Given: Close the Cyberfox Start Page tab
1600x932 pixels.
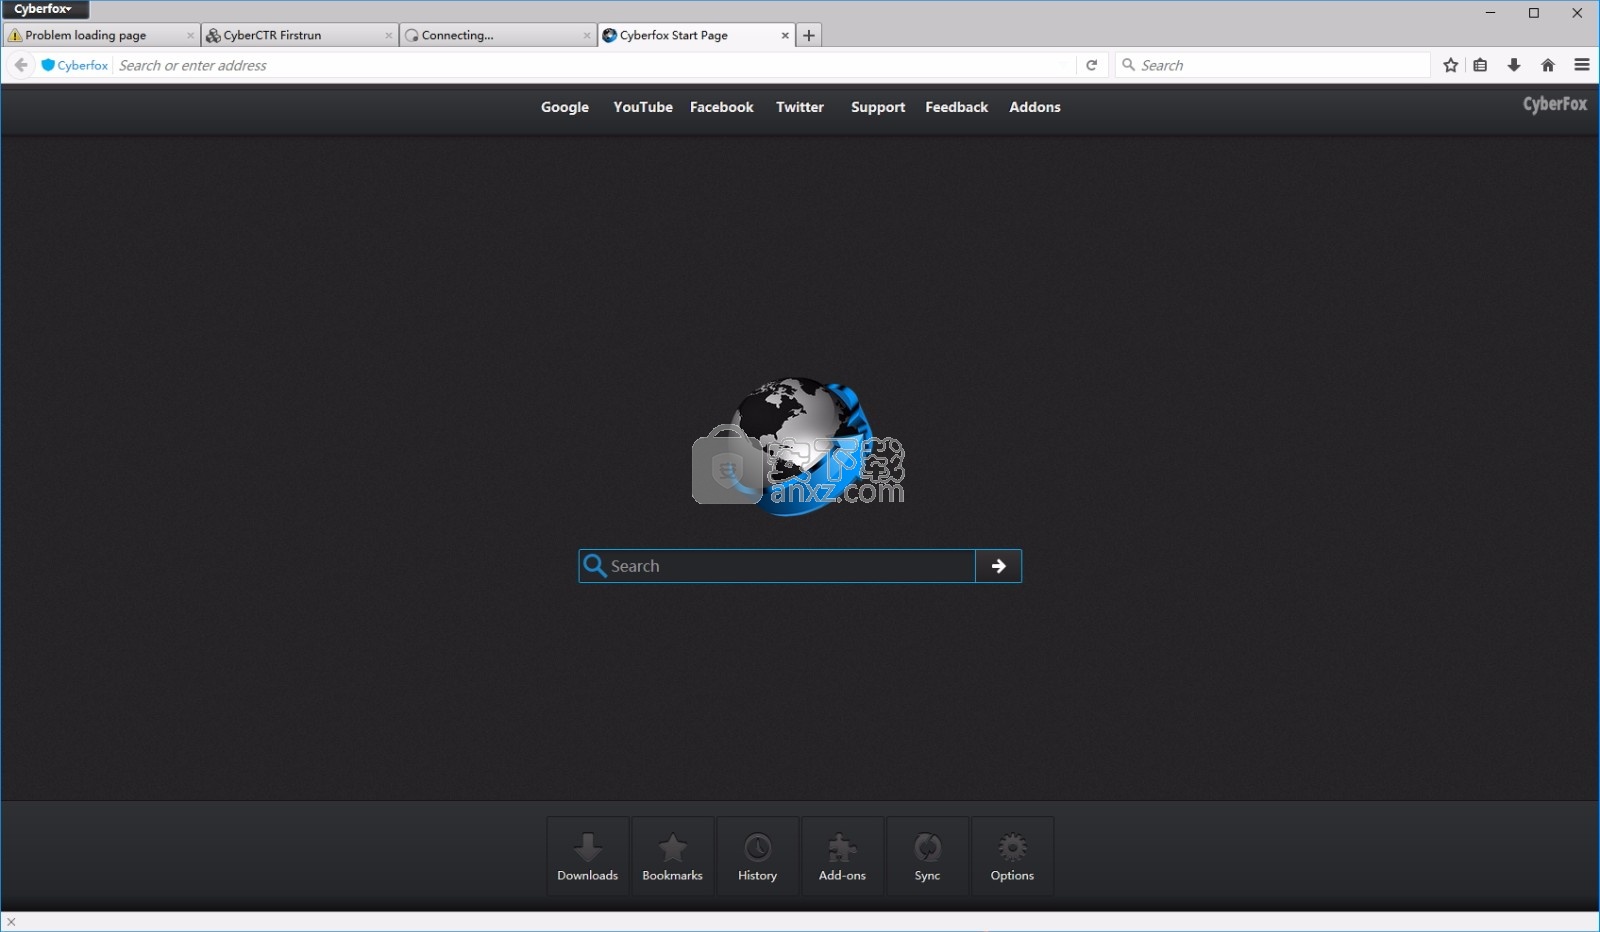Looking at the screenshot, I should click(785, 35).
